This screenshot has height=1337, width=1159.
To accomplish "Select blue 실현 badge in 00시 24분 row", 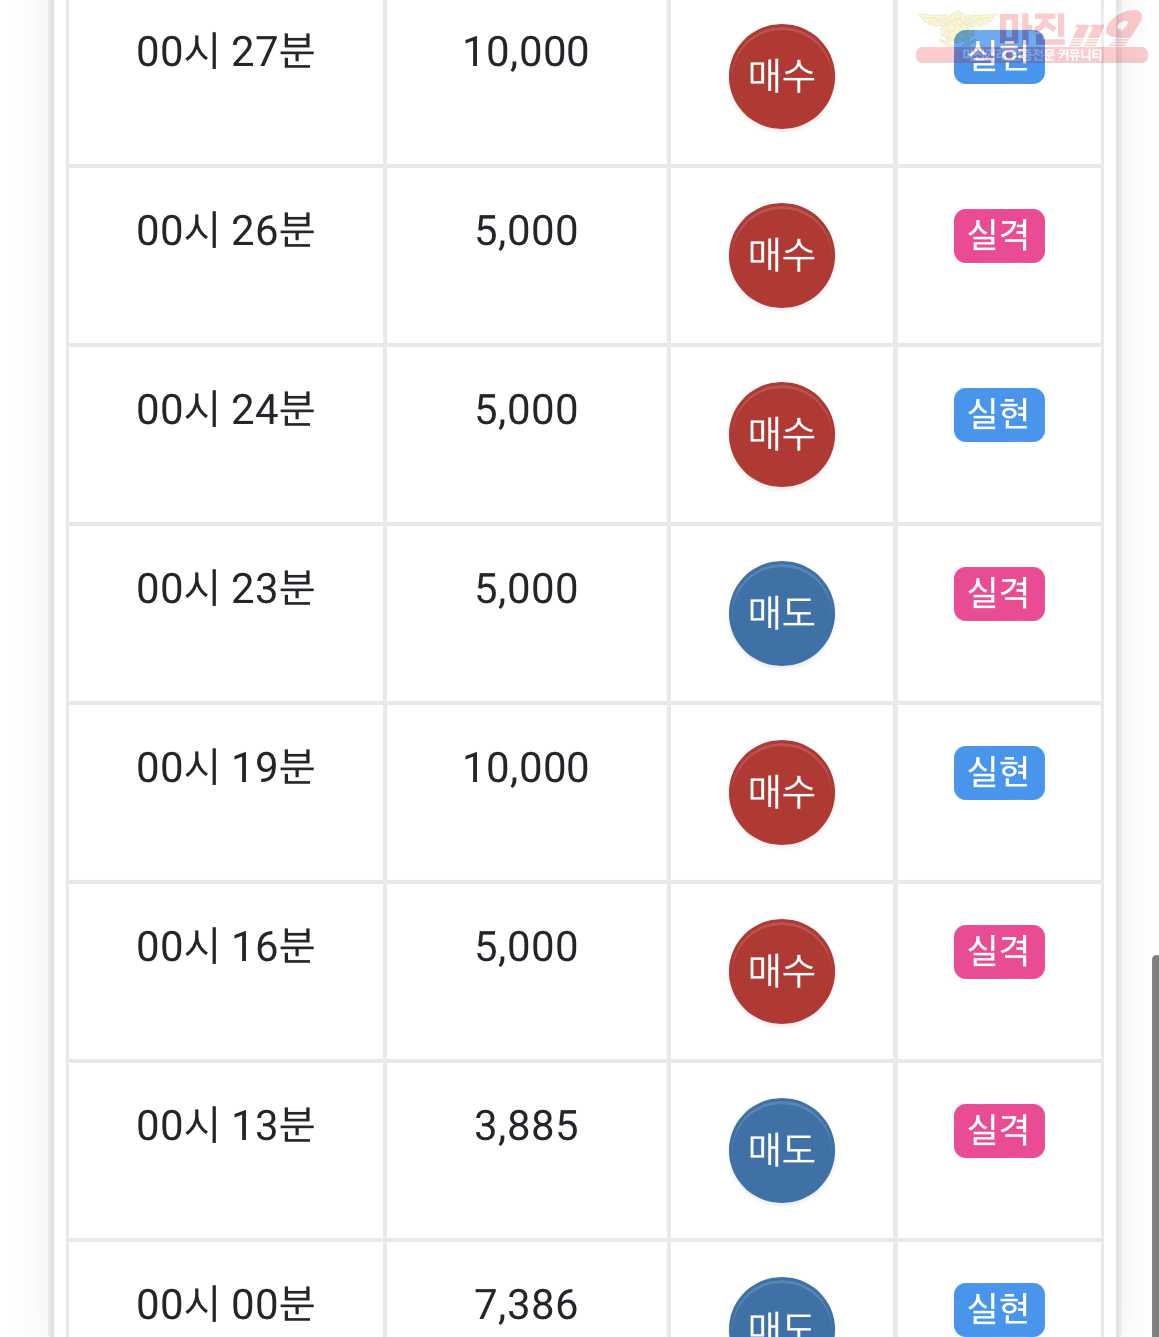I will 999,415.
